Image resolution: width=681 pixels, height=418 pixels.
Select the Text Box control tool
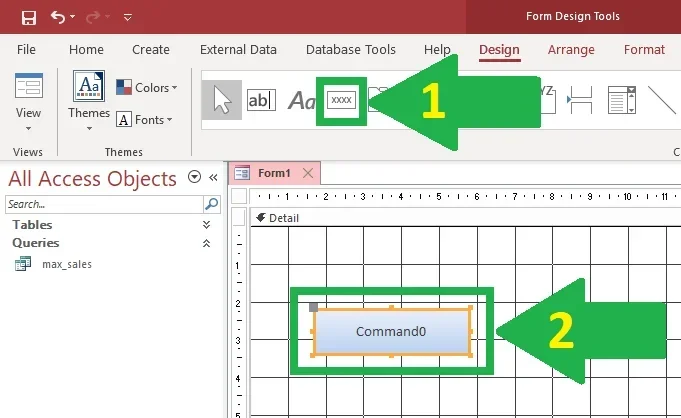coord(261,100)
